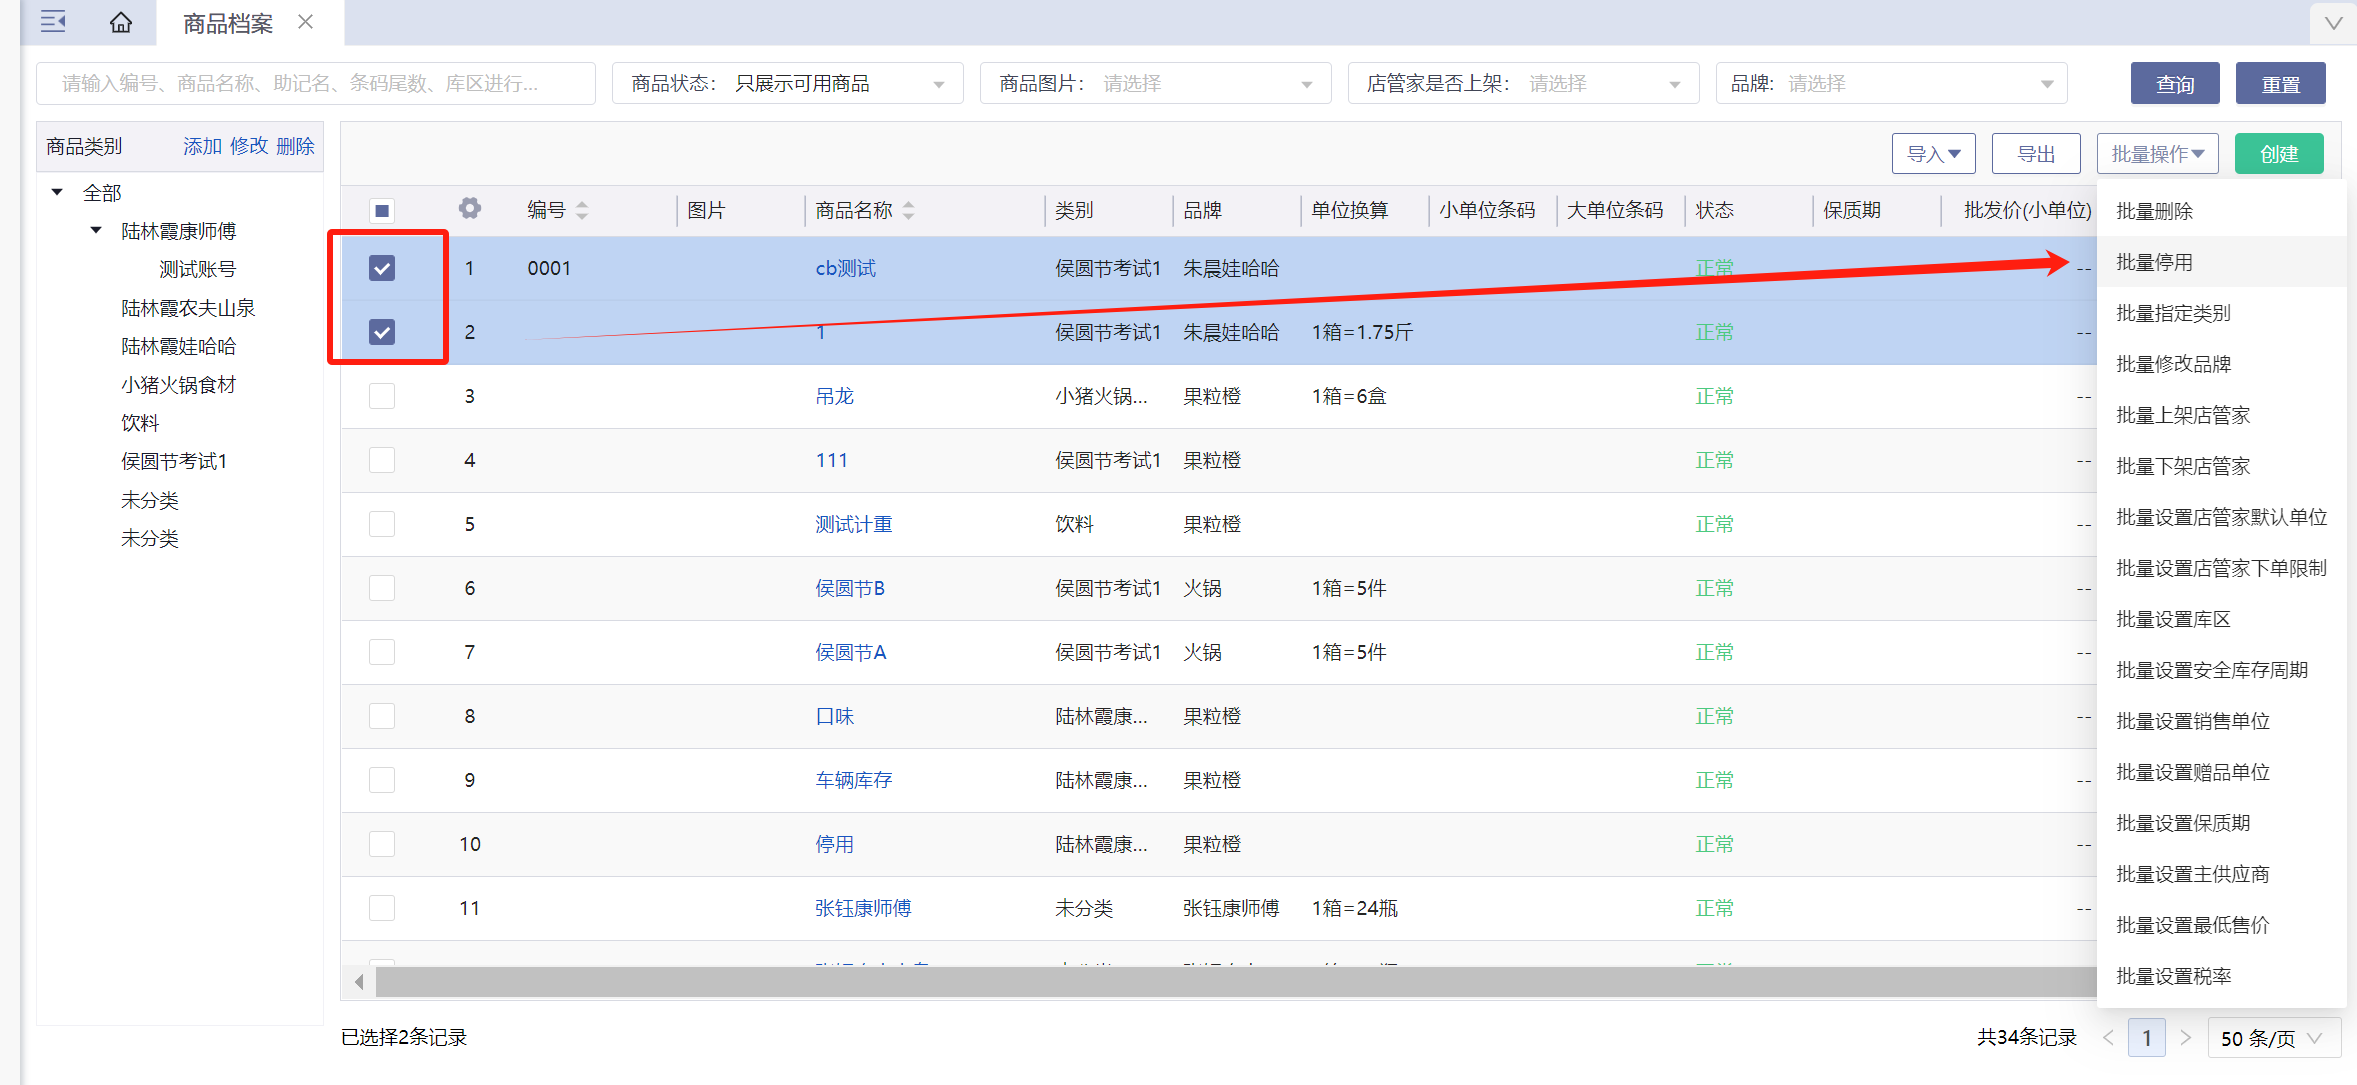Collapse the 陆林霞康师傅 tree node

pos(96,231)
